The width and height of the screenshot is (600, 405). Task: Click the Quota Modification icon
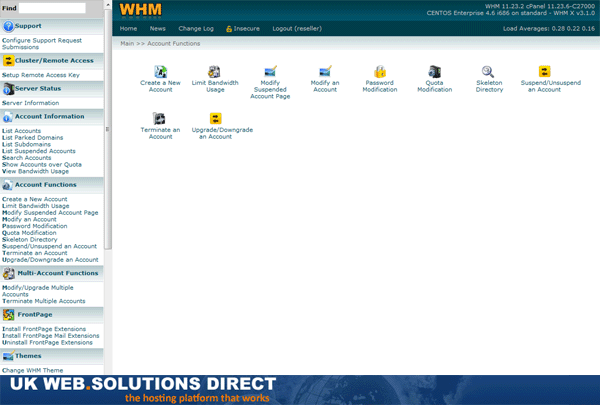pos(435,71)
